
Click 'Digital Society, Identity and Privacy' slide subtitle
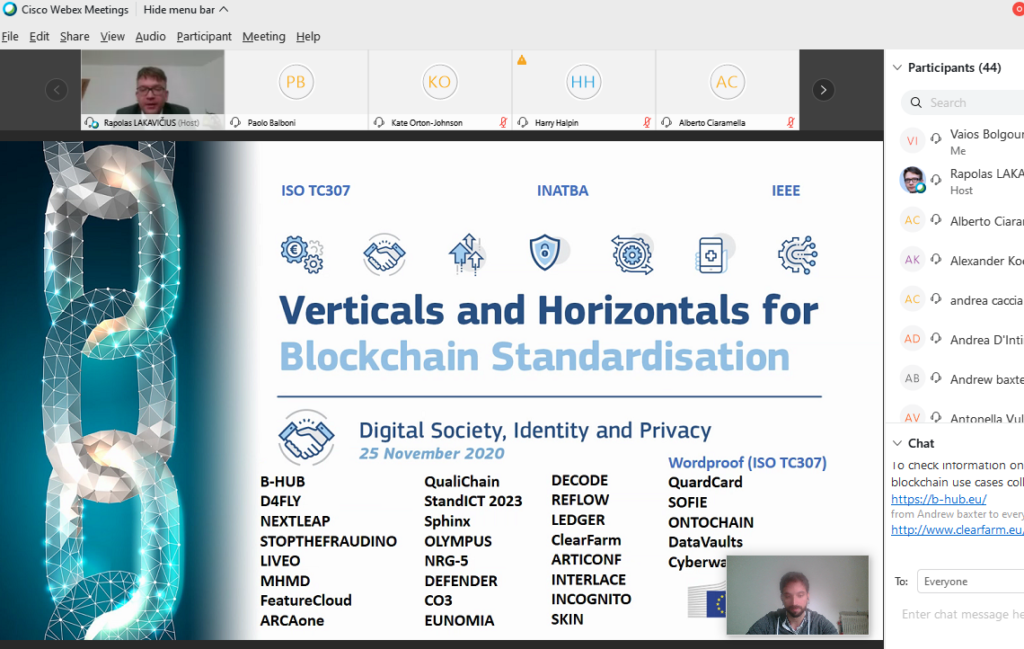click(x=535, y=430)
